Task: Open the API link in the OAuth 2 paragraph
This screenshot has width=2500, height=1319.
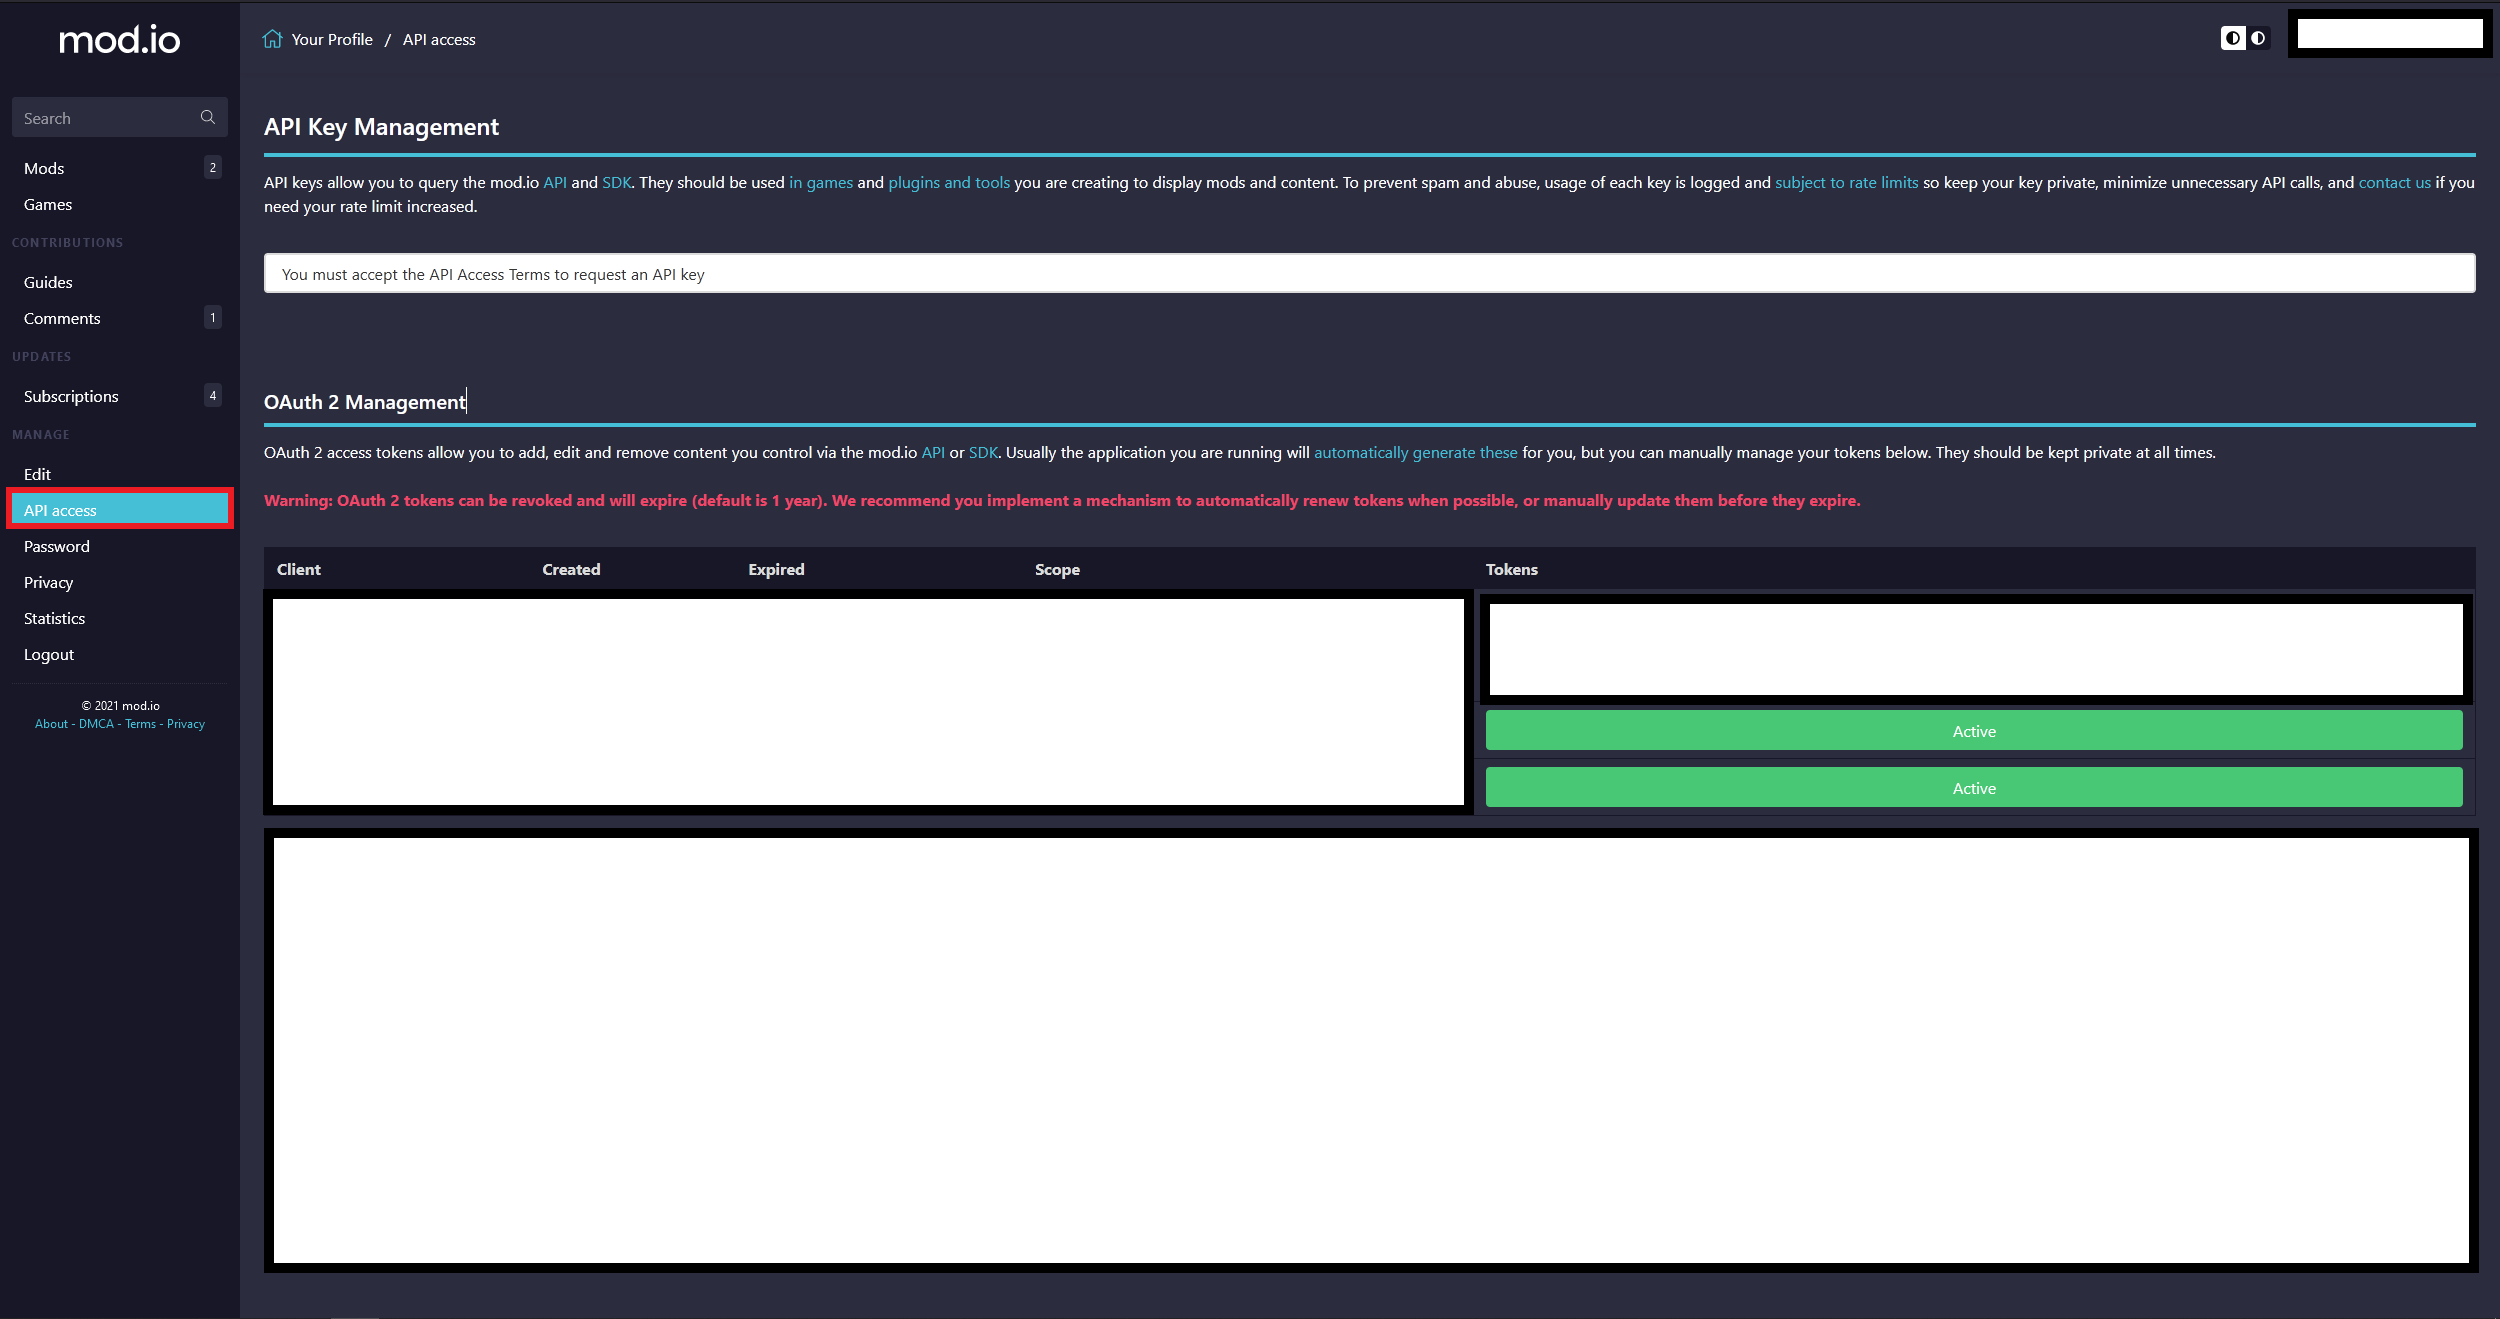Action: coord(933,452)
